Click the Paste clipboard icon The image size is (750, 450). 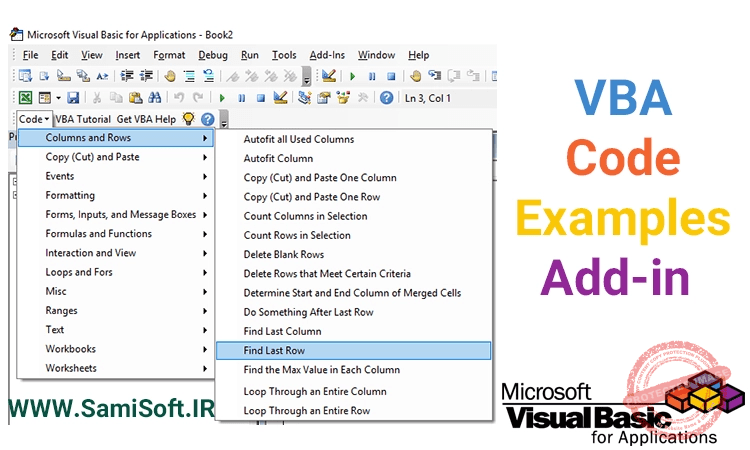(x=135, y=98)
